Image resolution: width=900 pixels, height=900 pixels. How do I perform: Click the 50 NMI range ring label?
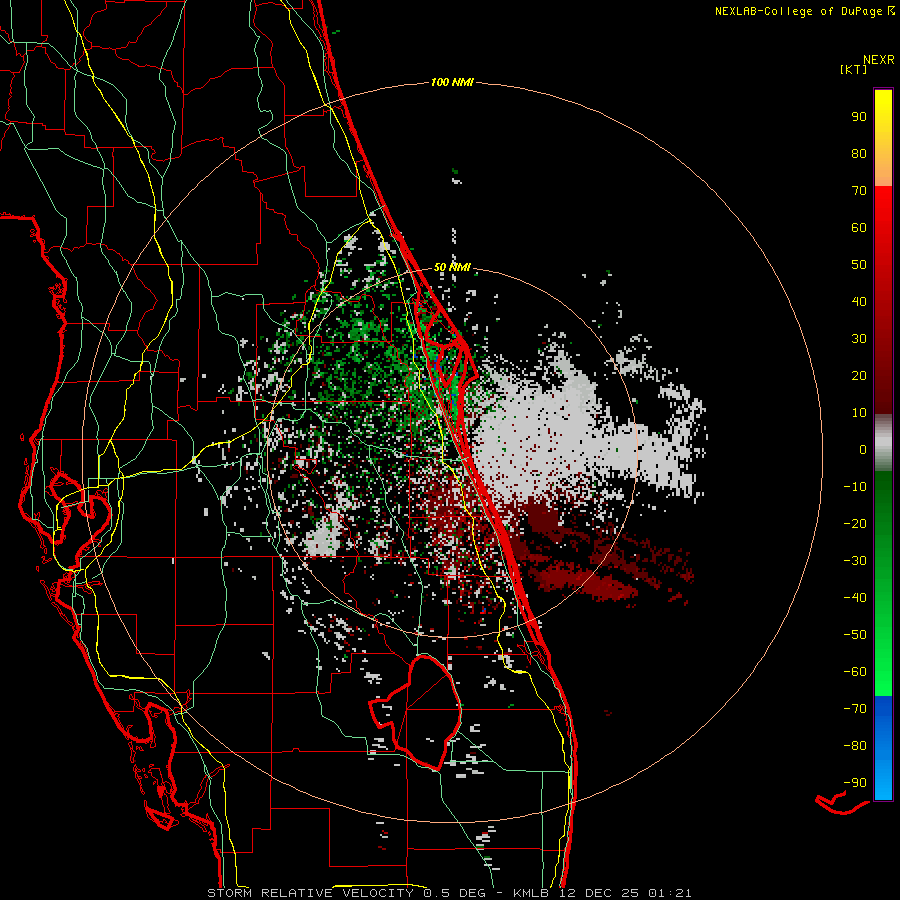click(452, 267)
